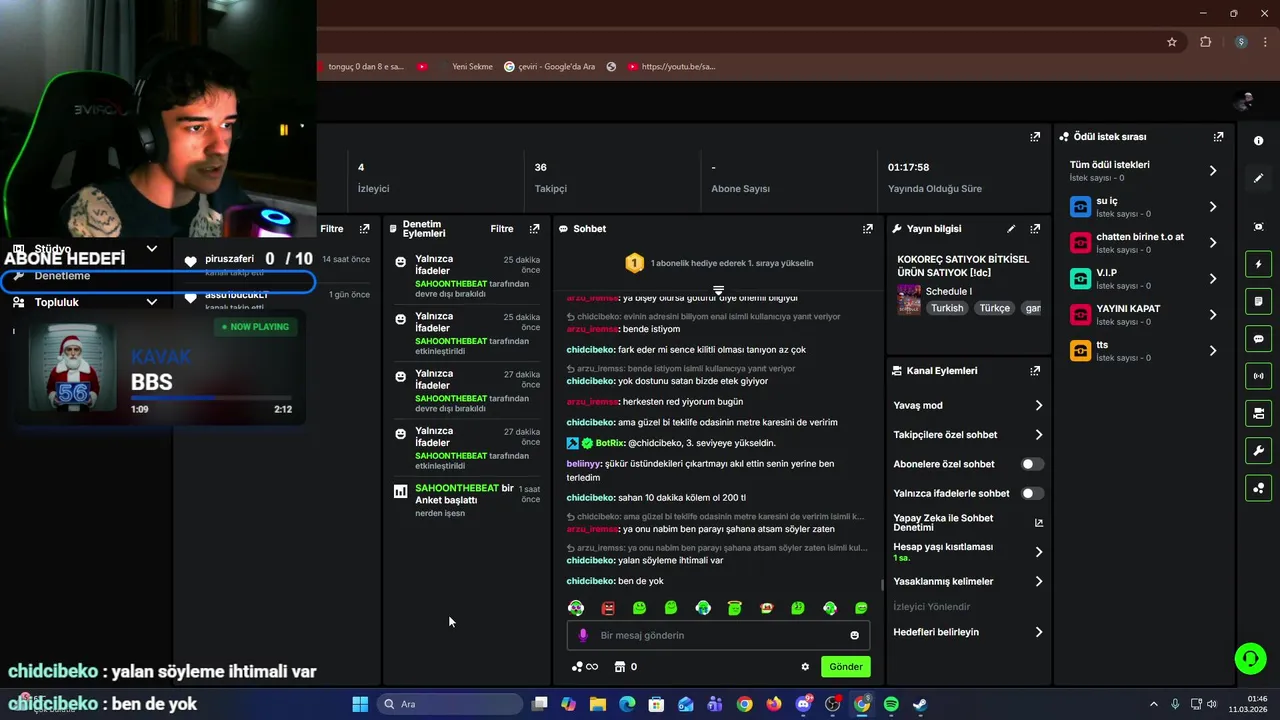Bookmark this page with the star icon
The height and width of the screenshot is (720, 1280).
1172,42
